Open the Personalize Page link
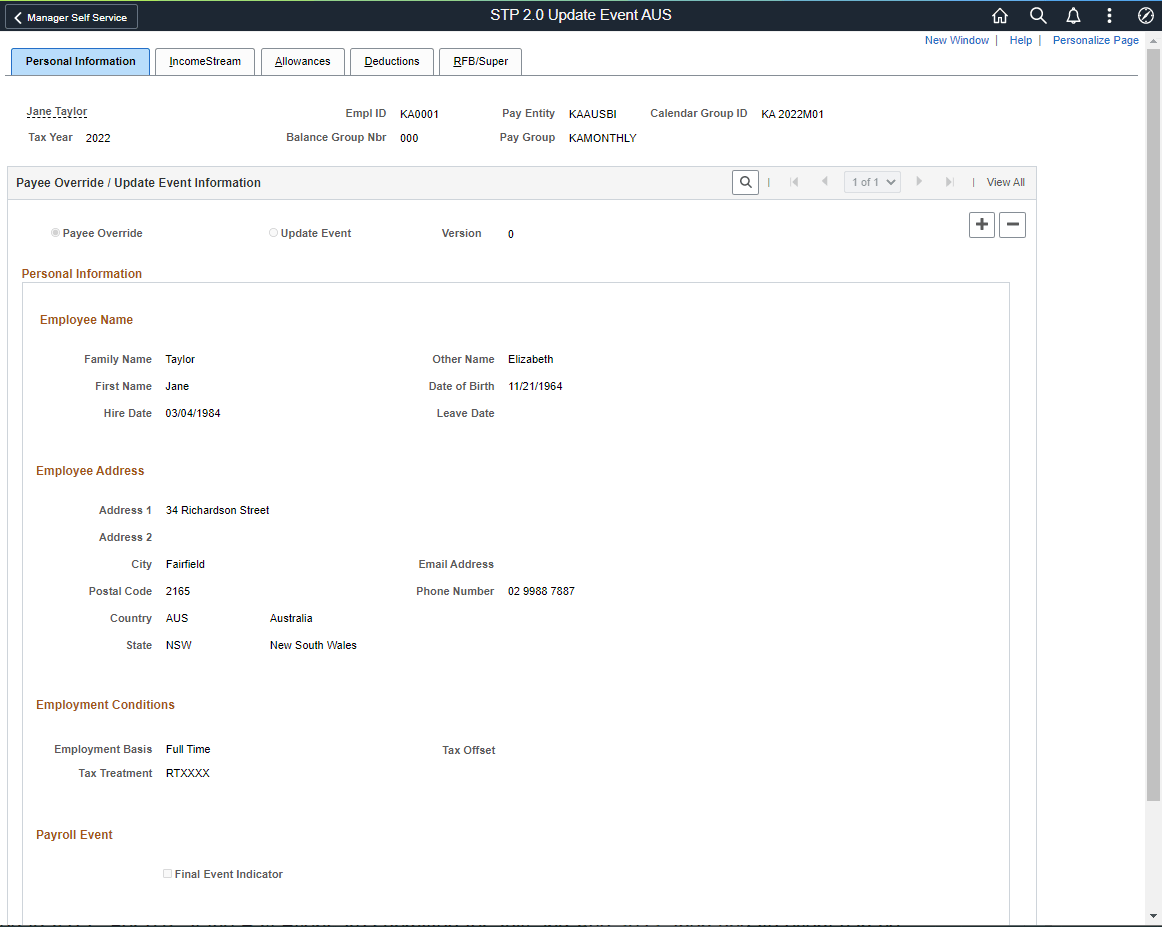 (x=1095, y=40)
